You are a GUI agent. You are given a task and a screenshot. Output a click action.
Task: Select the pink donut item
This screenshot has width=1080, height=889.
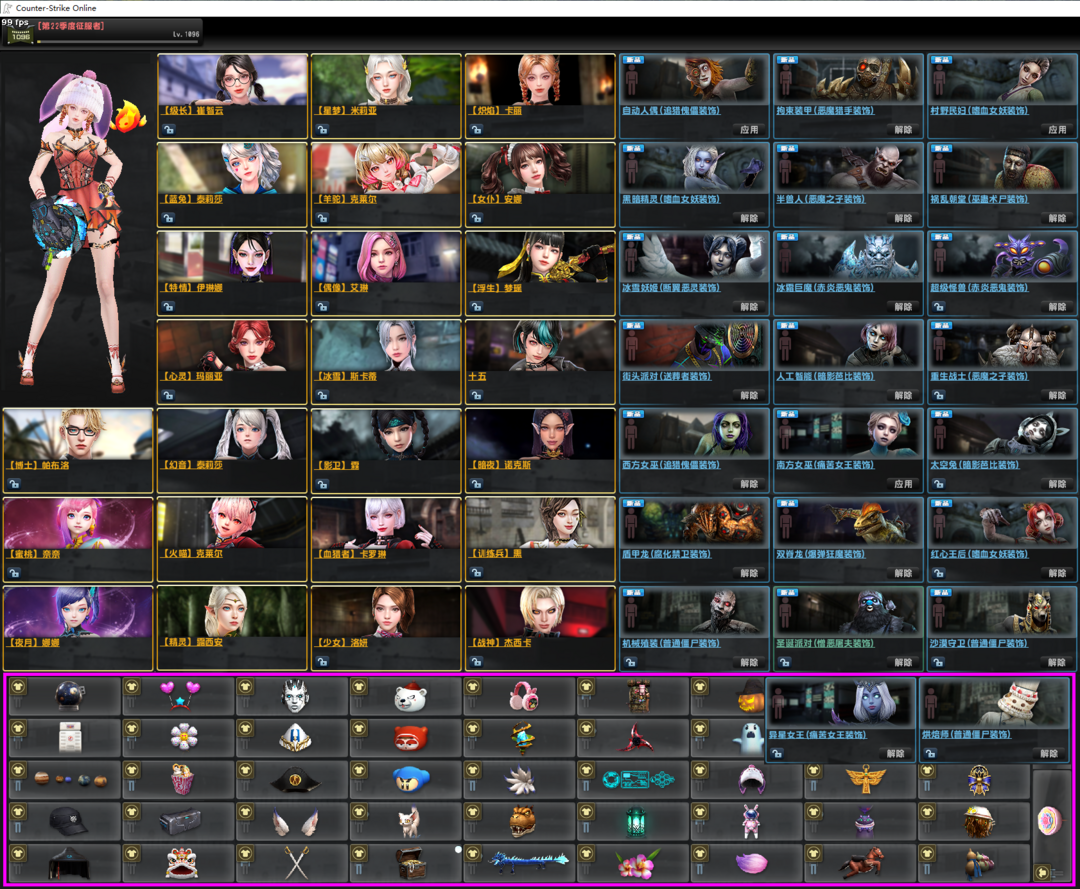(x=1050, y=820)
